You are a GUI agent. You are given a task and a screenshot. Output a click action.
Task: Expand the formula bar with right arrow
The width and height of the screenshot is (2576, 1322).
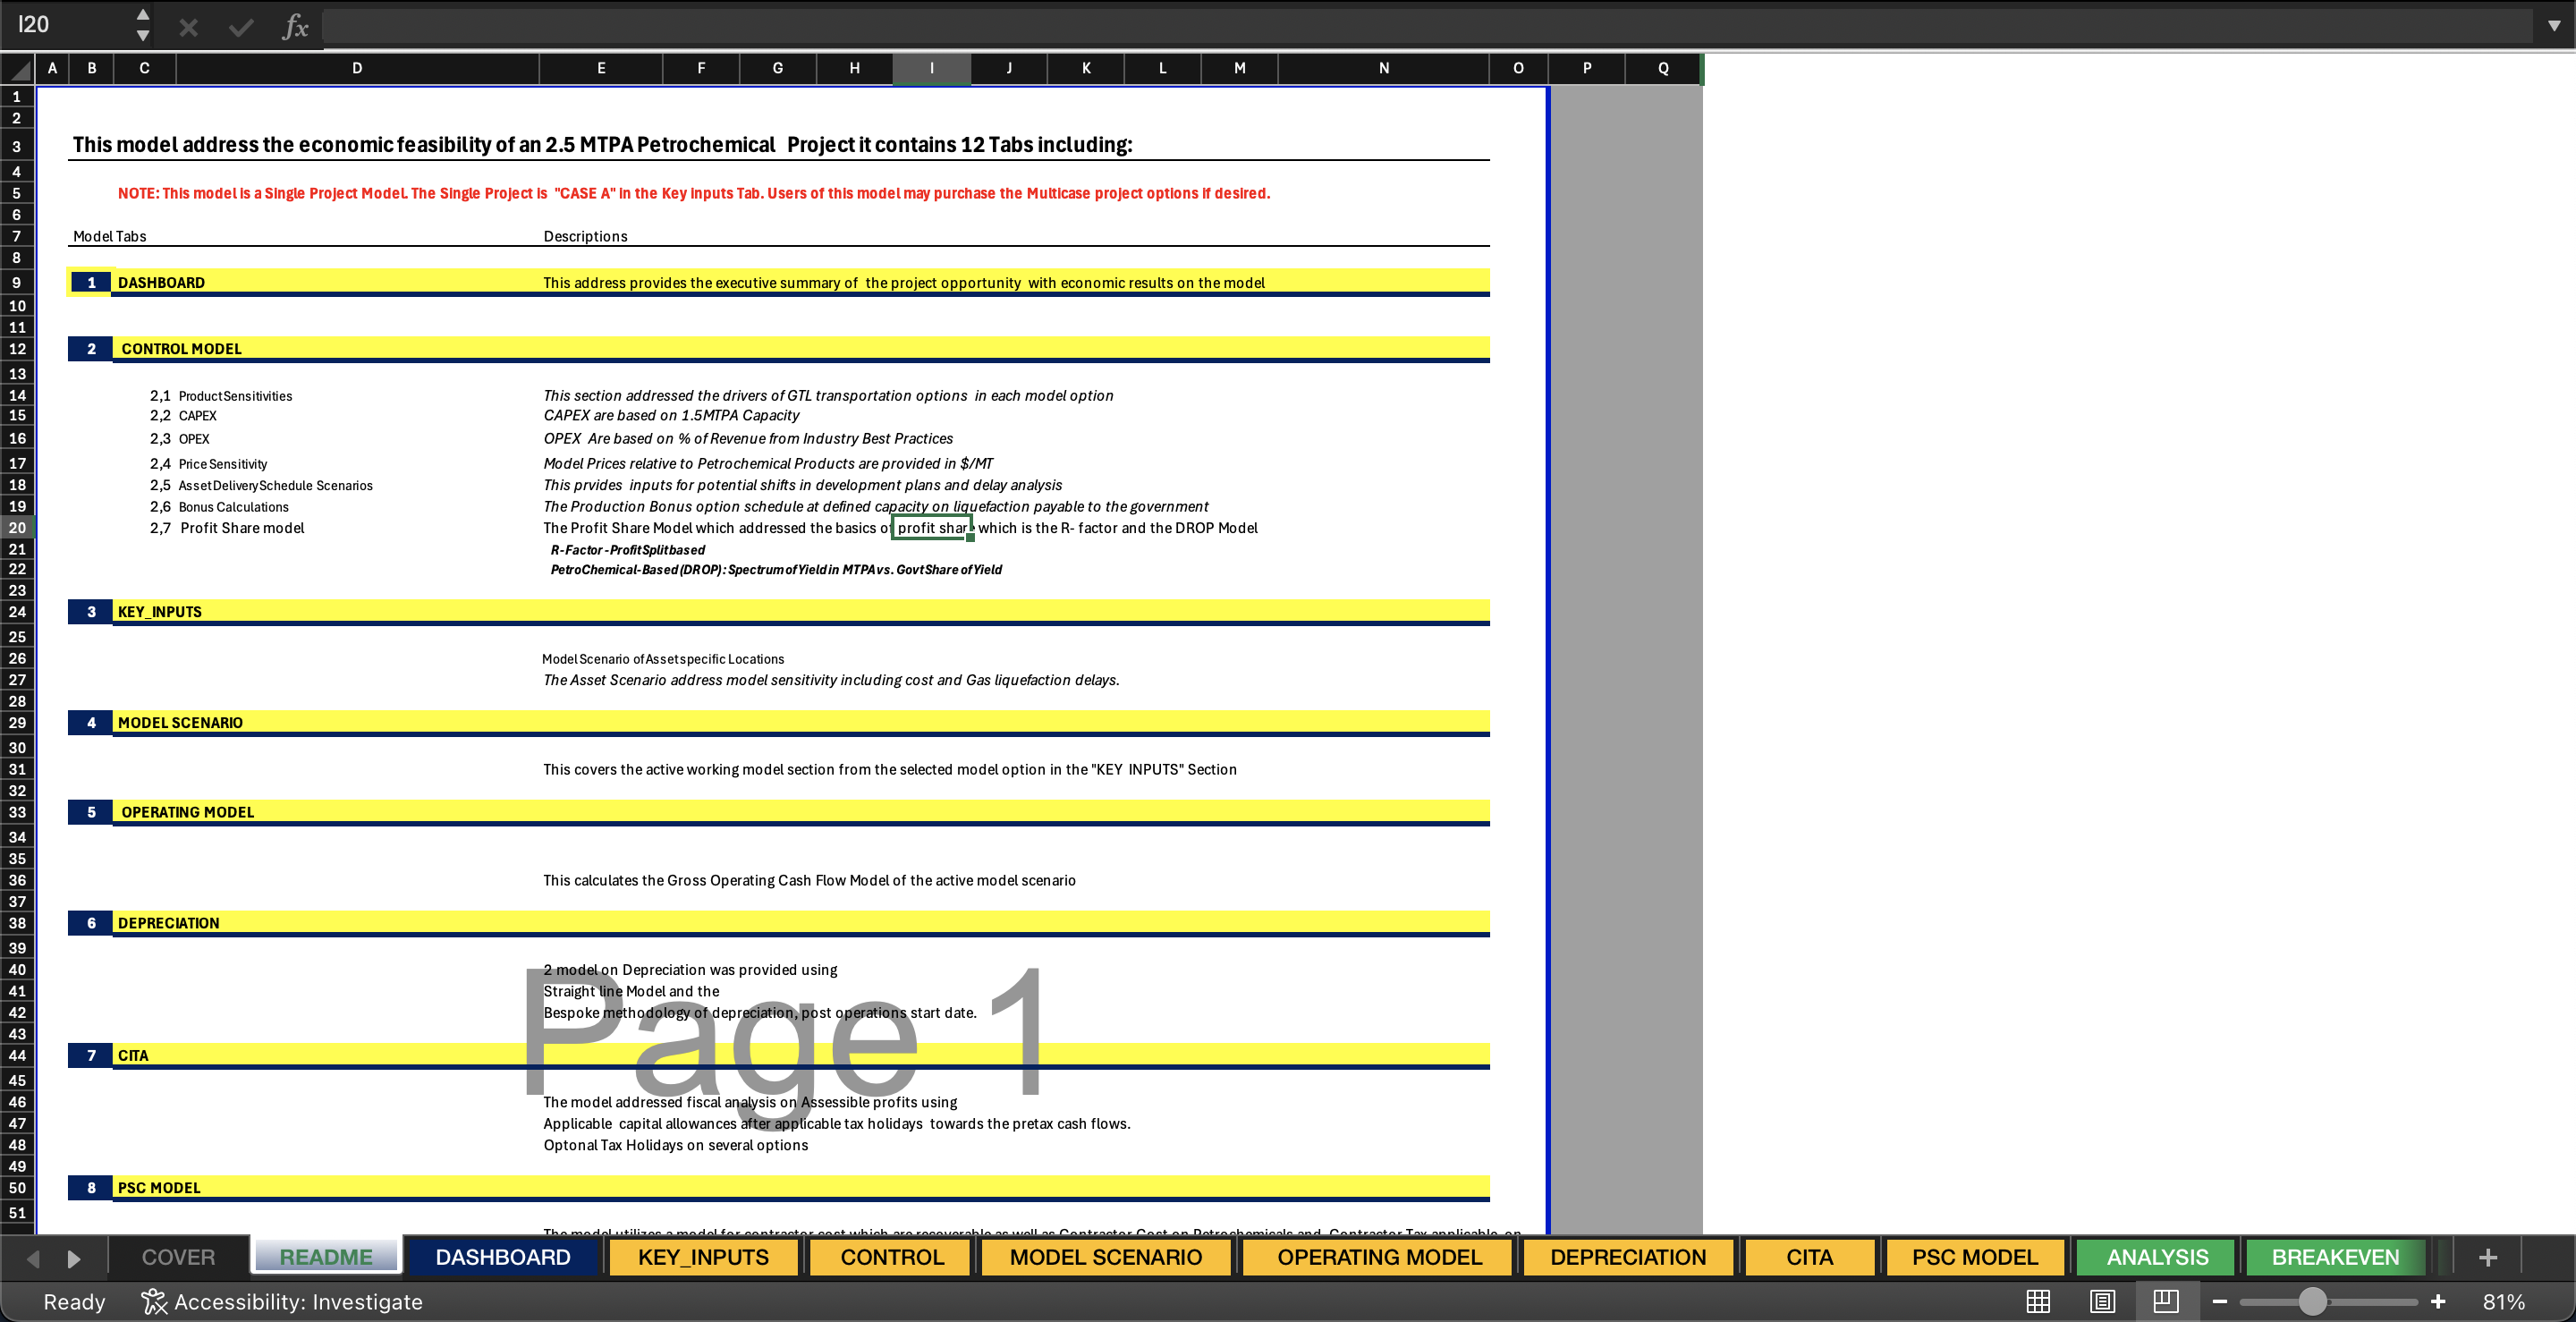click(2554, 26)
